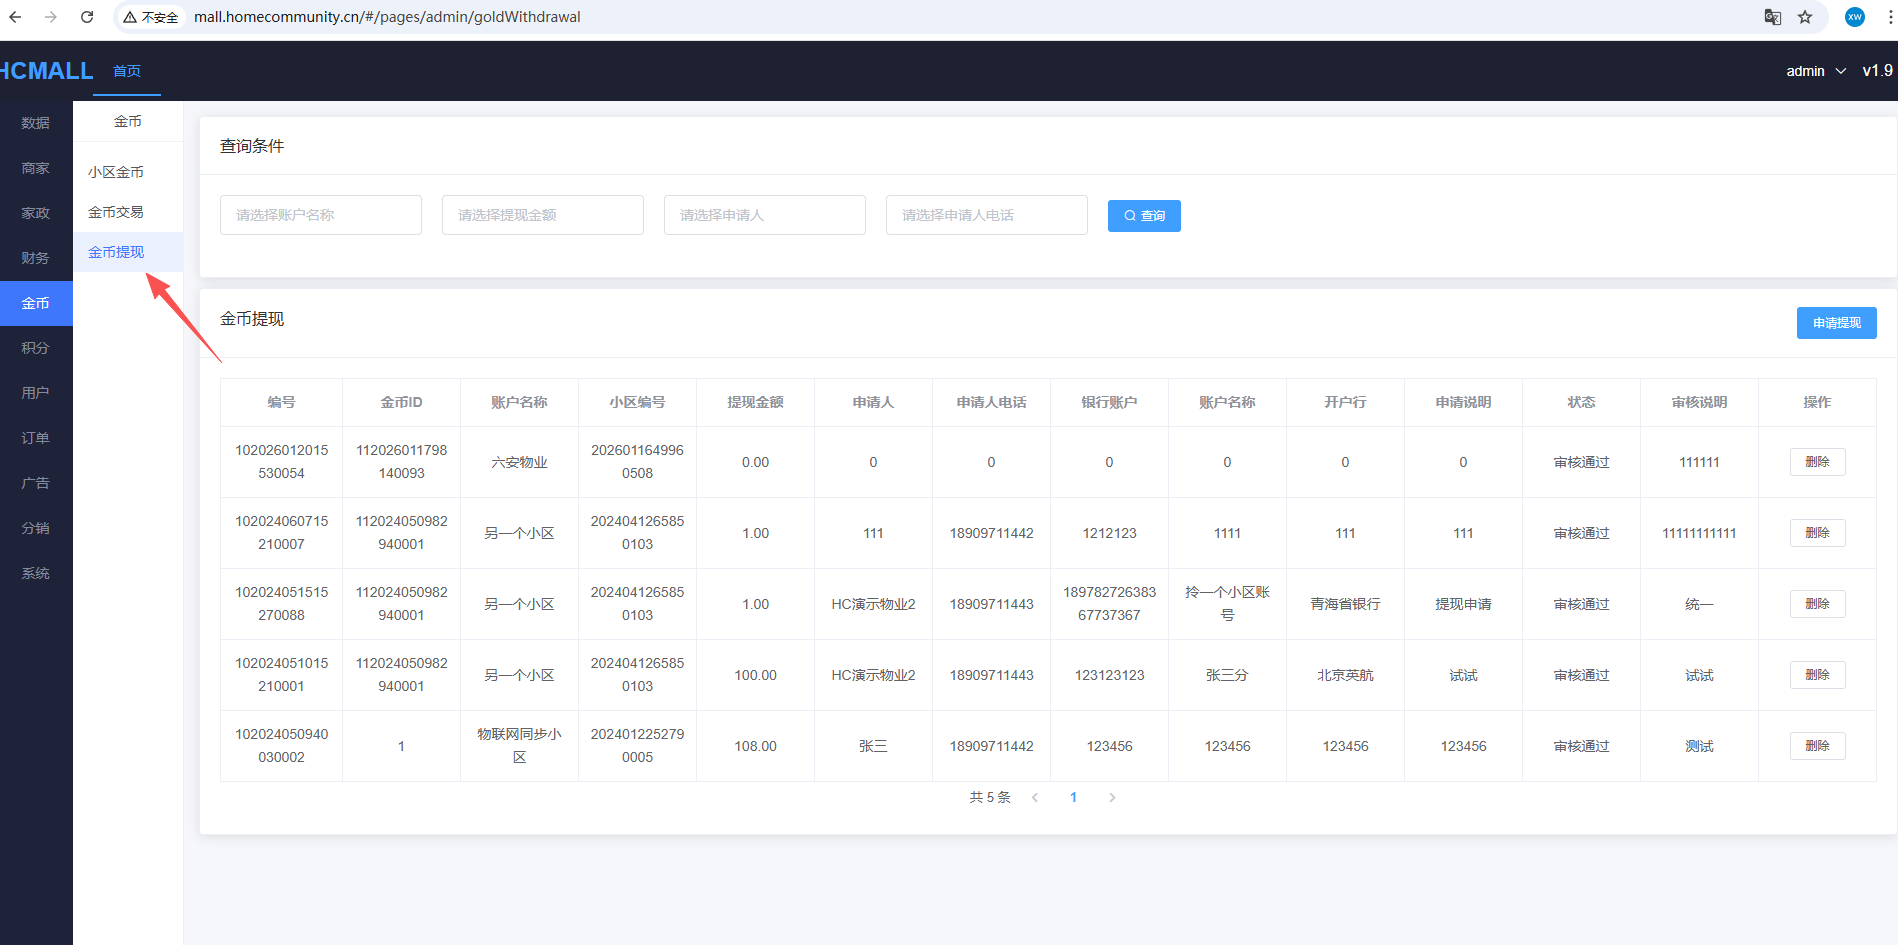Open the browser profile avatar icon
Image resolution: width=1898 pixels, height=945 pixels.
click(x=1855, y=17)
